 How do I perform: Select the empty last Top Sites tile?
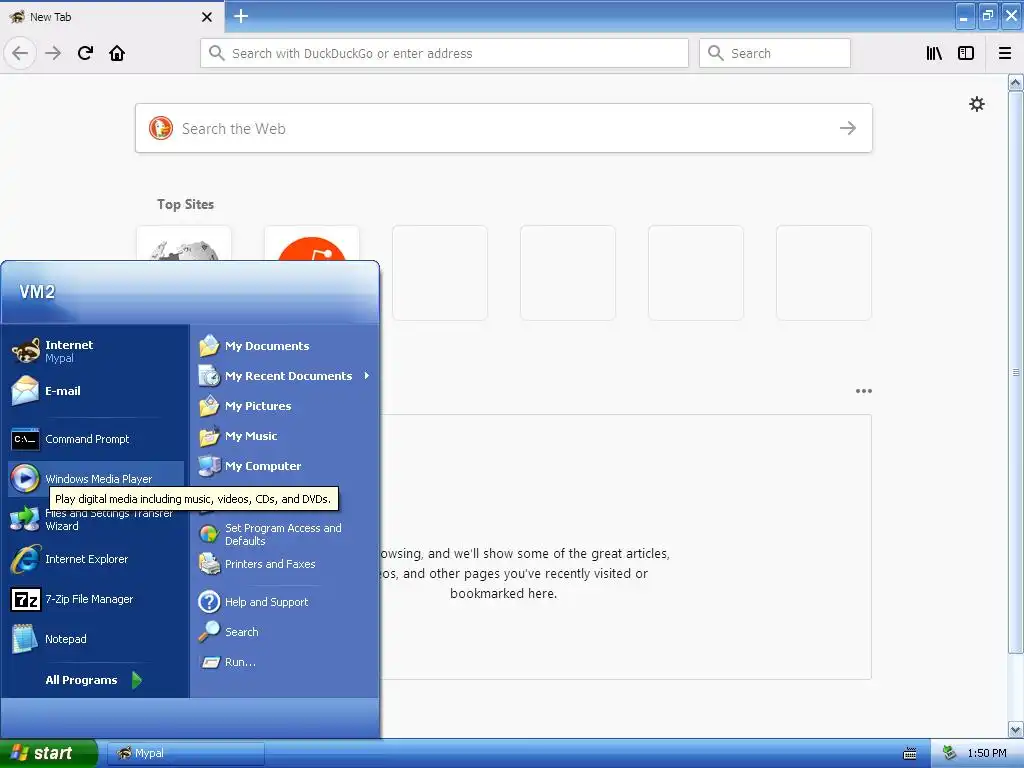coord(824,273)
